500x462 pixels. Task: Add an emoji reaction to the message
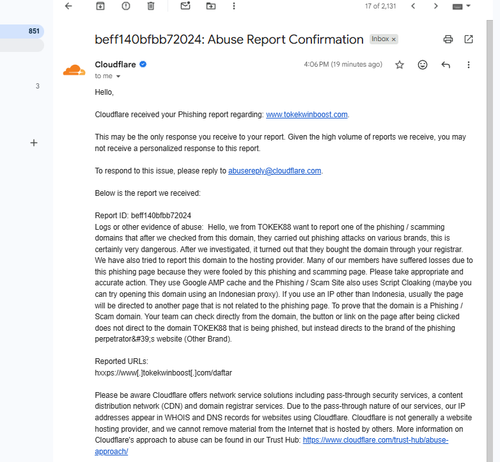click(x=422, y=65)
